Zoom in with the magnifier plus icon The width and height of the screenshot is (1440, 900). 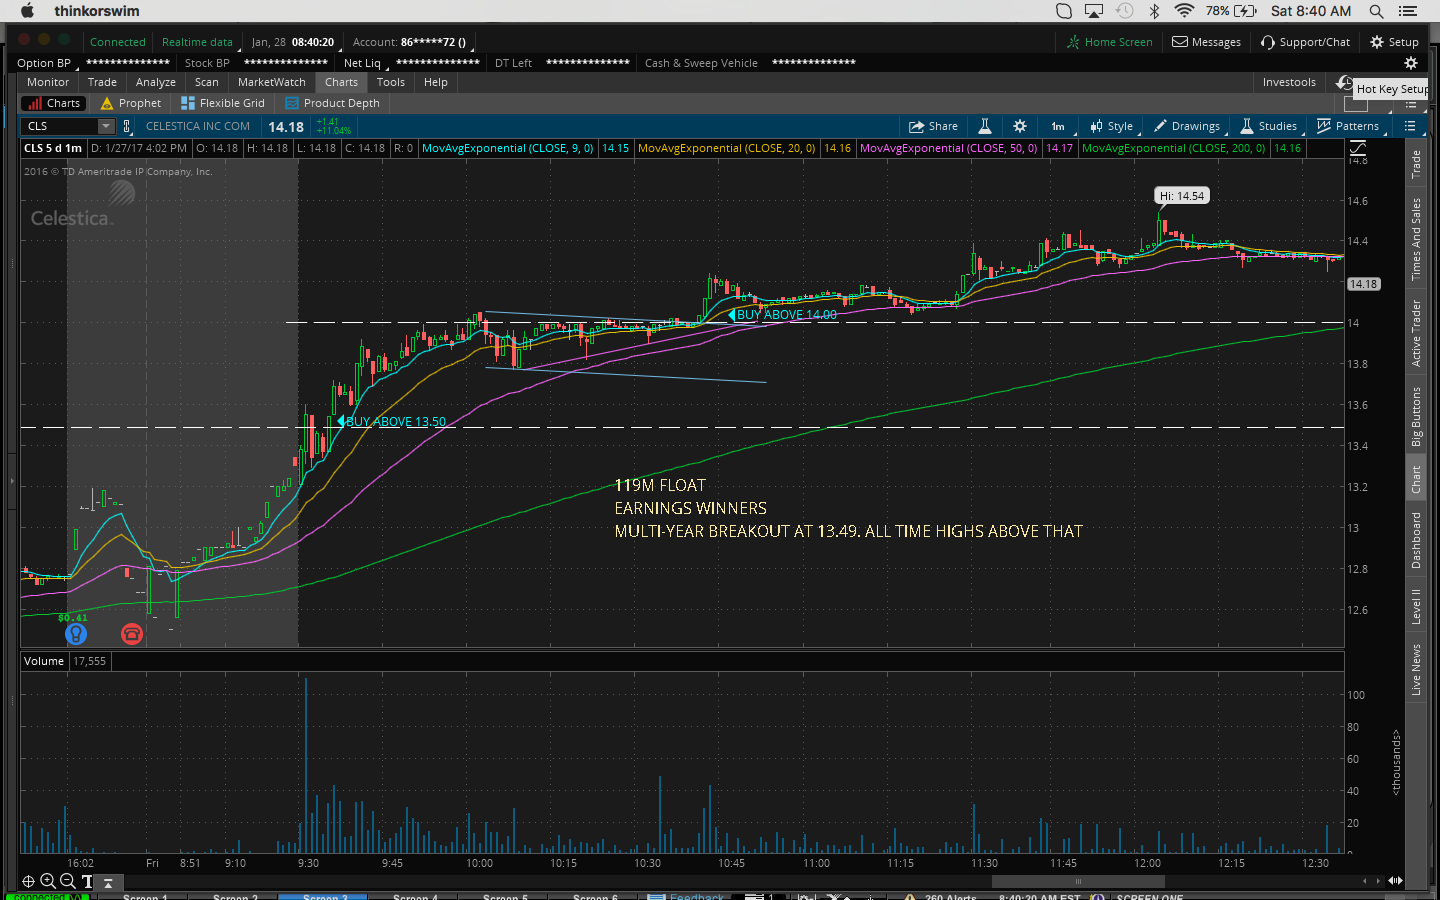coord(48,881)
